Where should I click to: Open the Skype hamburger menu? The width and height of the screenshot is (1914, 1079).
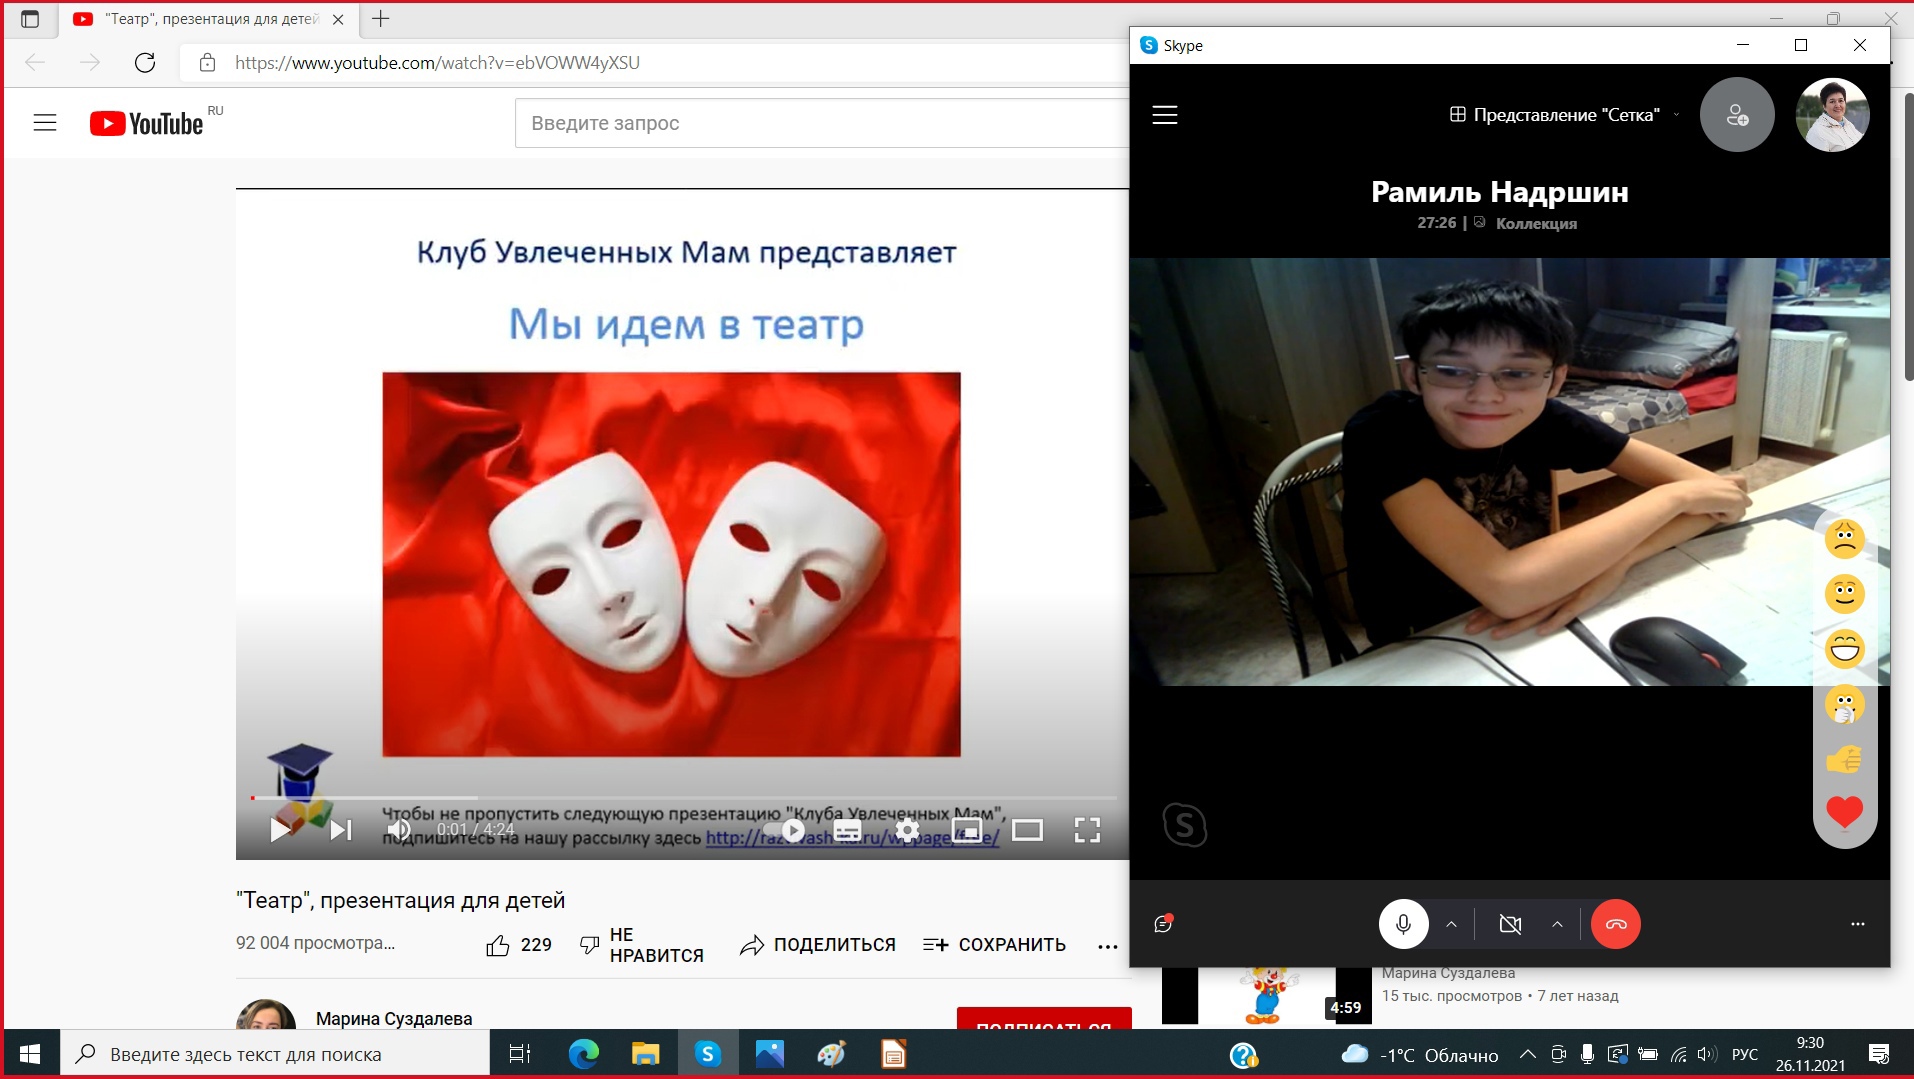[x=1165, y=115]
